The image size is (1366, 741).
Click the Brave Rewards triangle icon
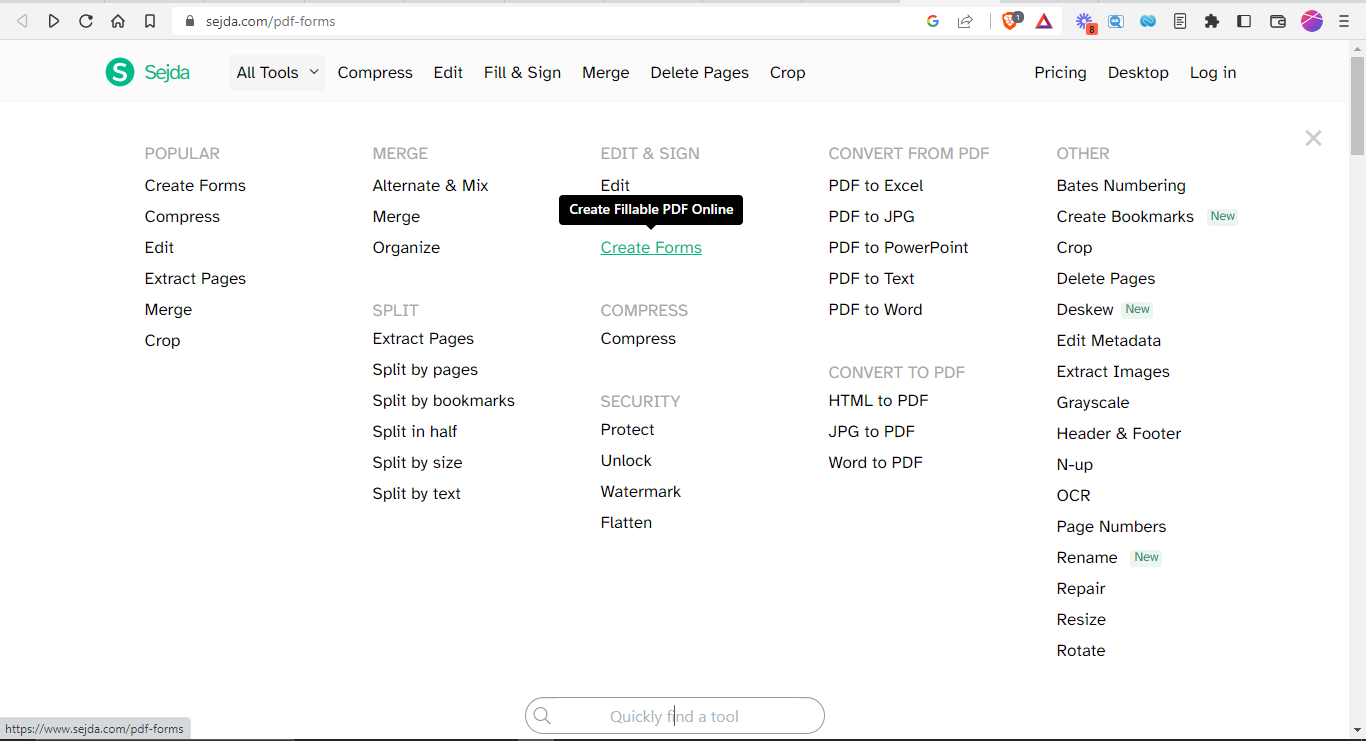[1044, 20]
